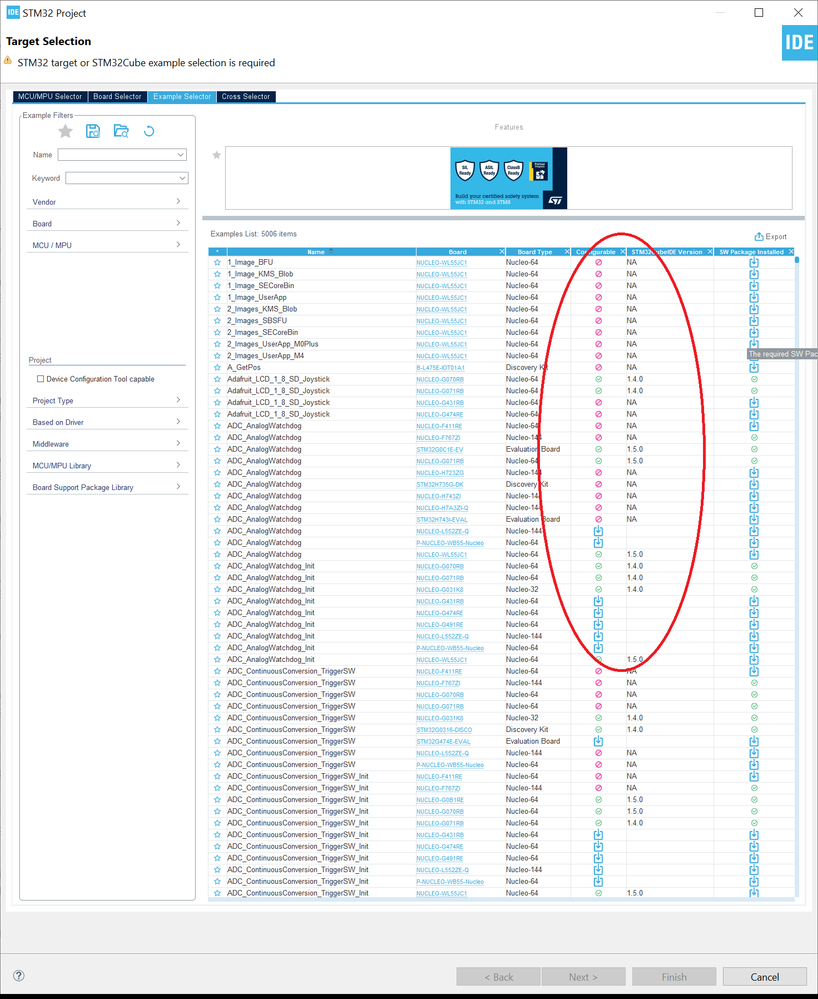Expand the Board Support Package Library section
Image resolution: width=818 pixels, height=999 pixels.
pos(107,487)
